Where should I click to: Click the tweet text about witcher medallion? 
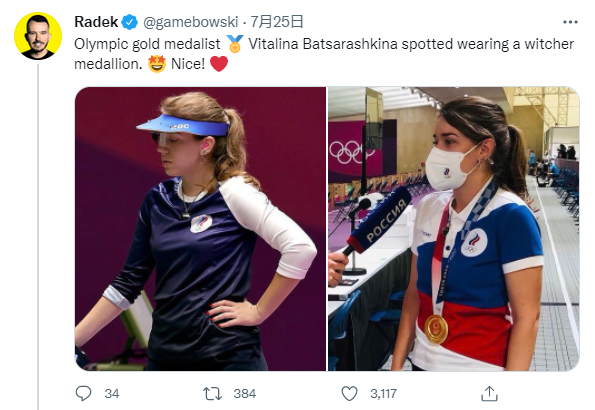click(x=324, y=54)
